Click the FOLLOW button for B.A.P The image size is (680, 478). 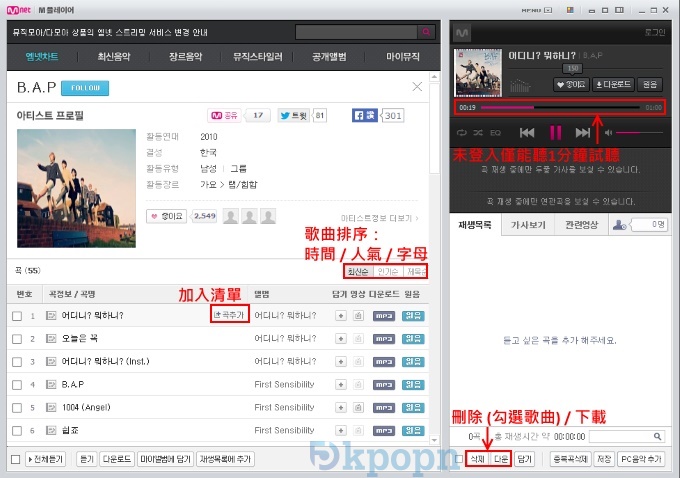pos(85,88)
